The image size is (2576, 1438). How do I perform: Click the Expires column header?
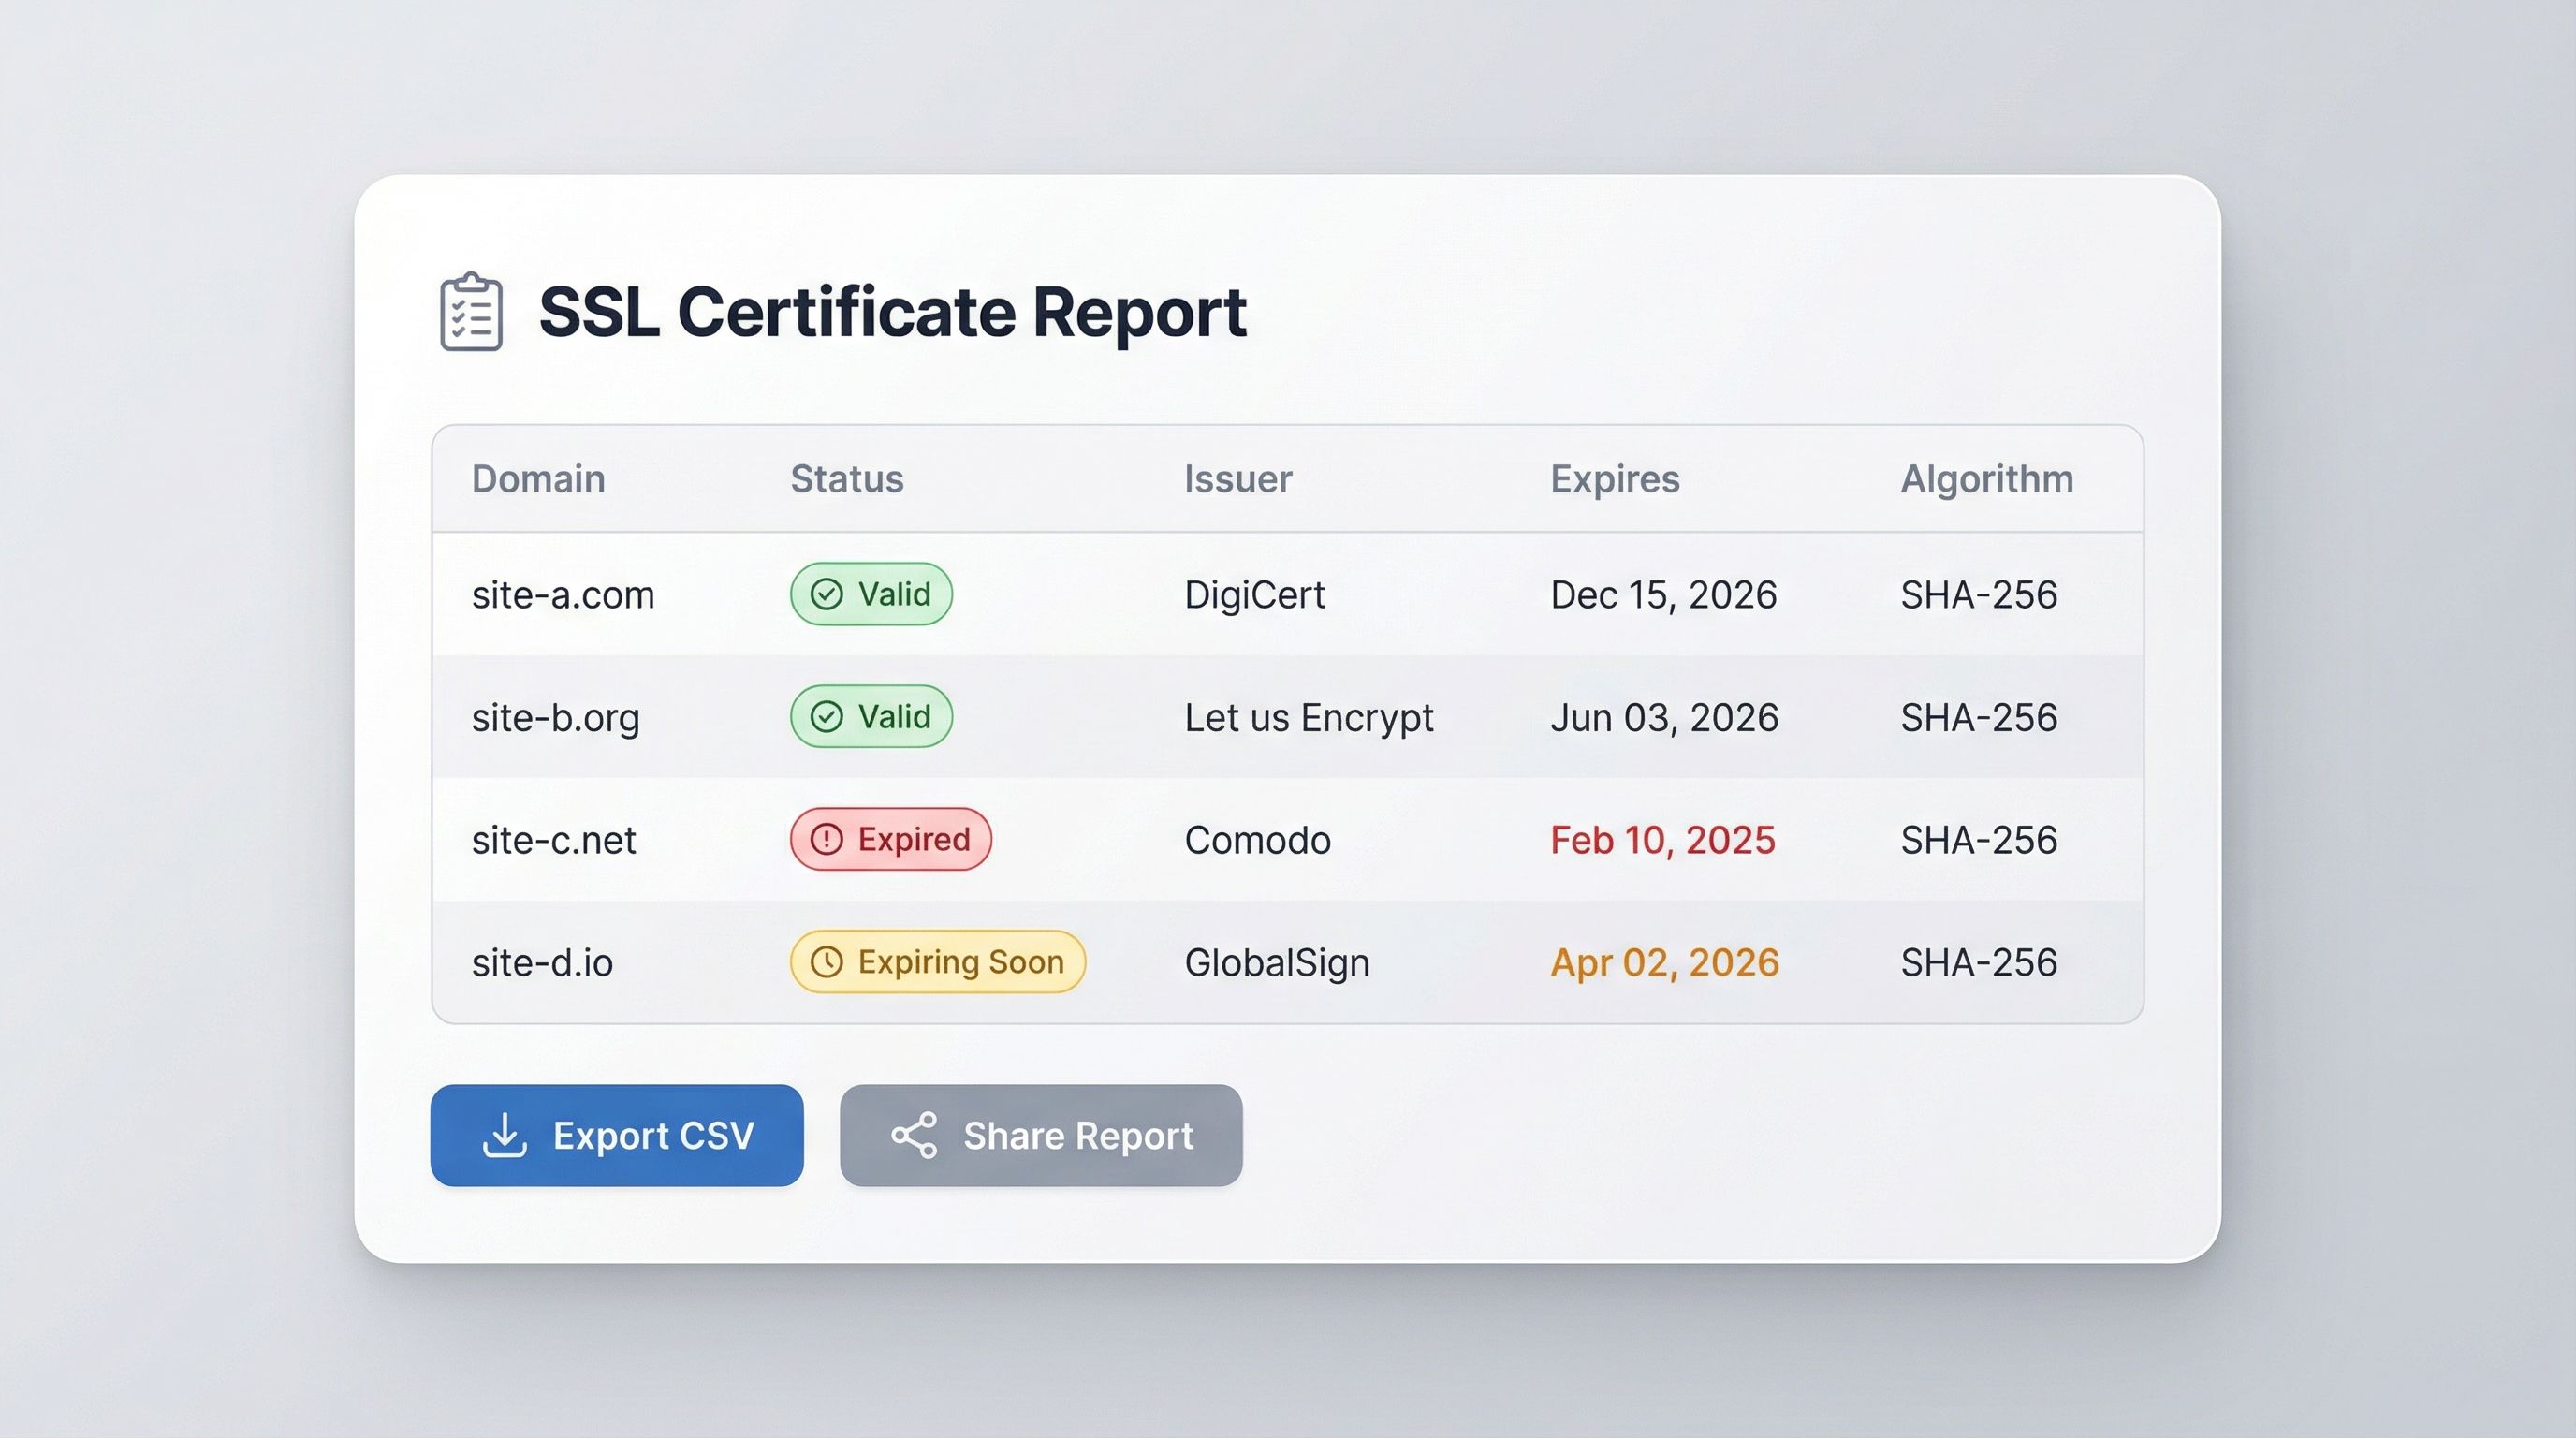pos(1614,479)
